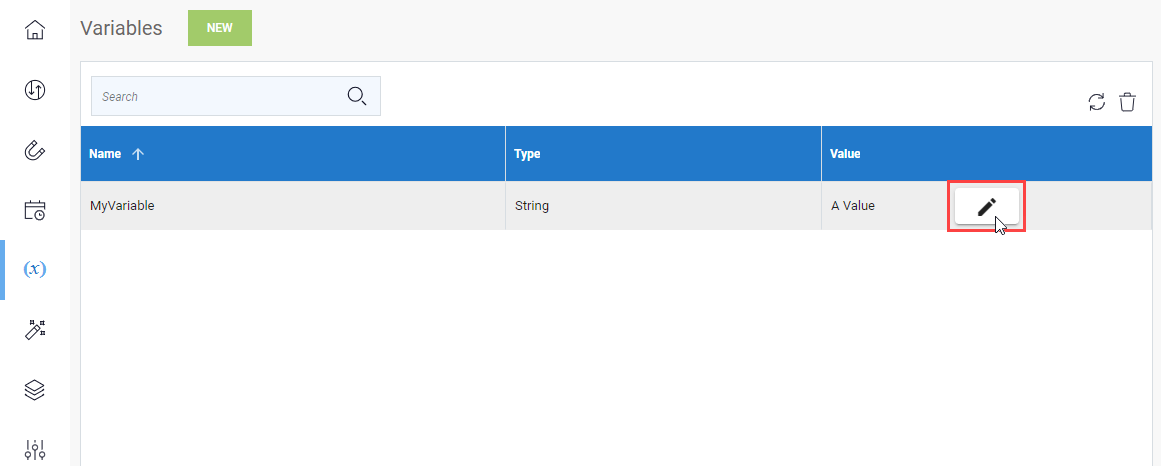Click the String type cell
This screenshot has width=1161, height=466.
point(532,206)
